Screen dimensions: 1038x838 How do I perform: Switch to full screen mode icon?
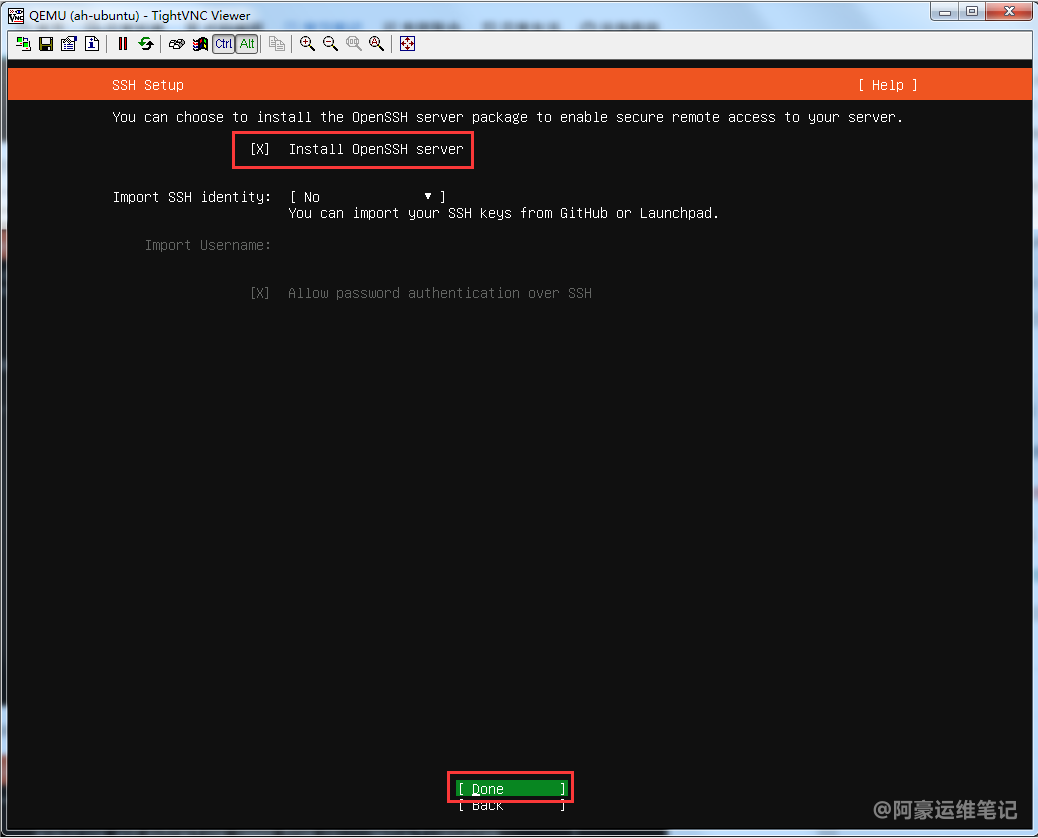[x=407, y=44]
